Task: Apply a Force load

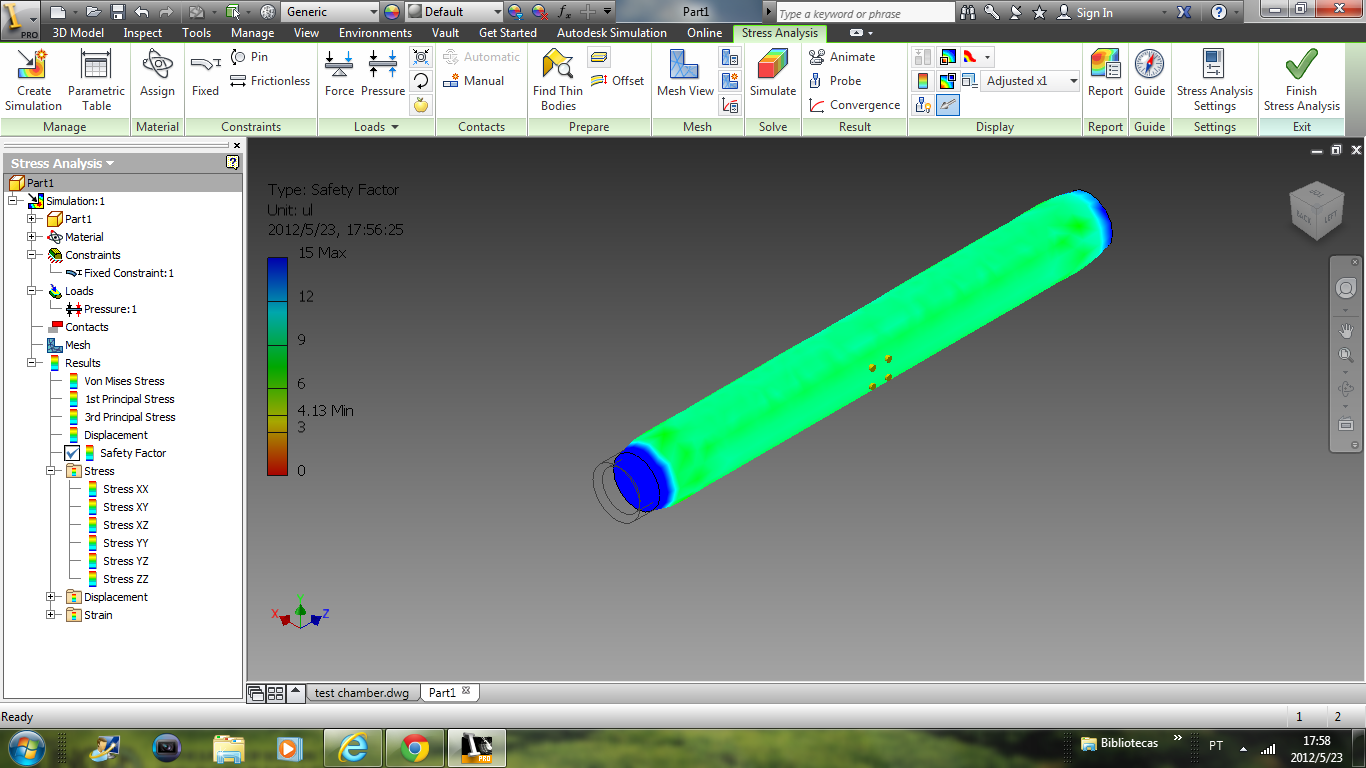Action: pyautogui.click(x=339, y=76)
